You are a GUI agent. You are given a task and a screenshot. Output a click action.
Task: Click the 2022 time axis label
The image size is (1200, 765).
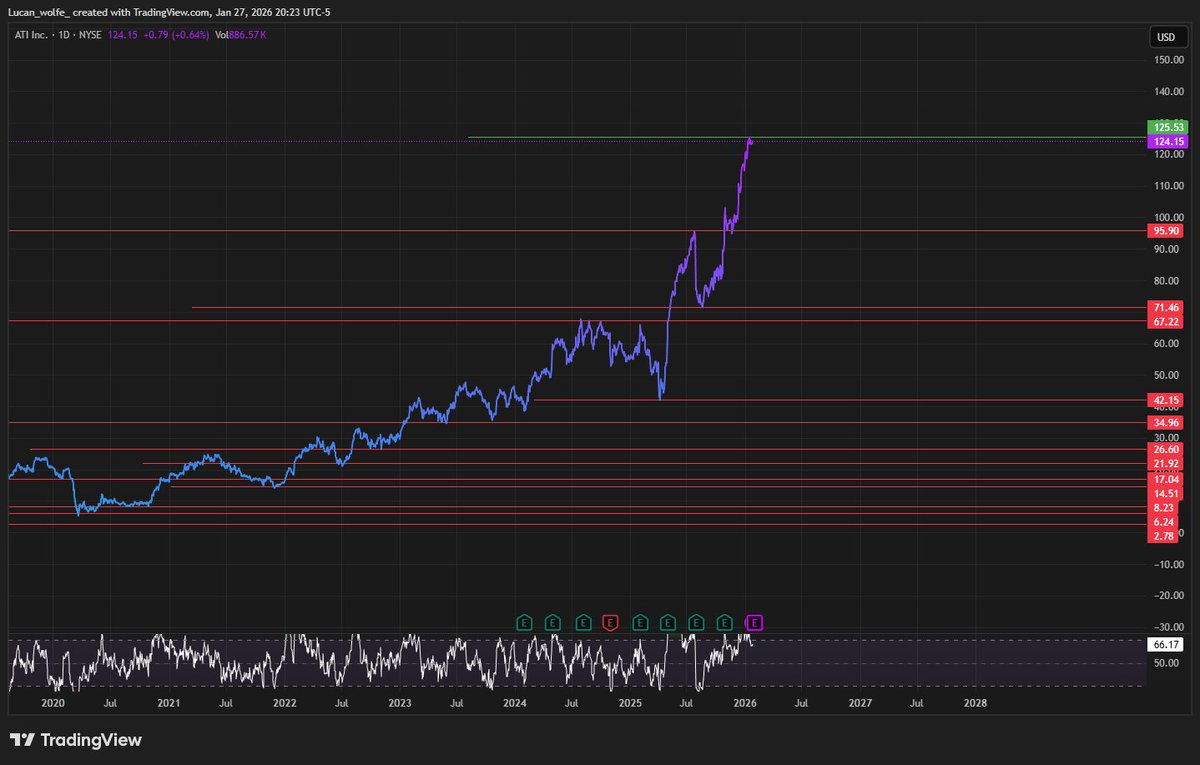[x=285, y=704]
